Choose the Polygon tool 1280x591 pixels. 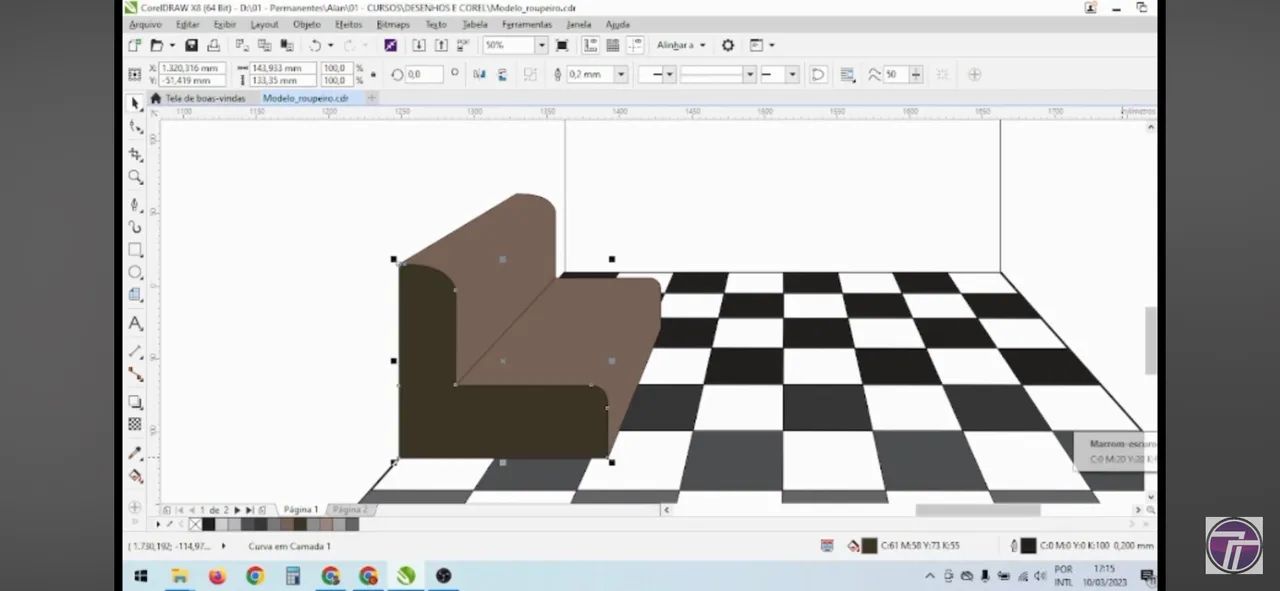tap(135, 295)
